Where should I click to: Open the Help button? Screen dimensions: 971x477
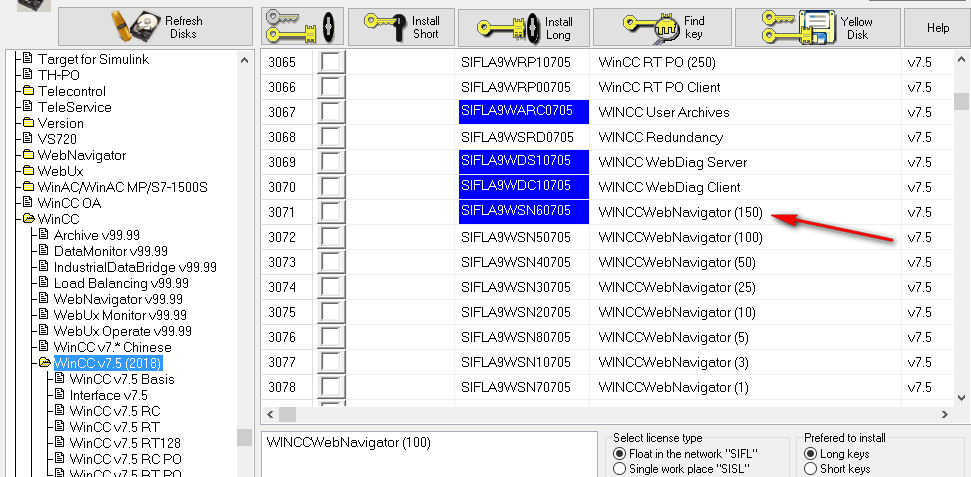coord(938,28)
